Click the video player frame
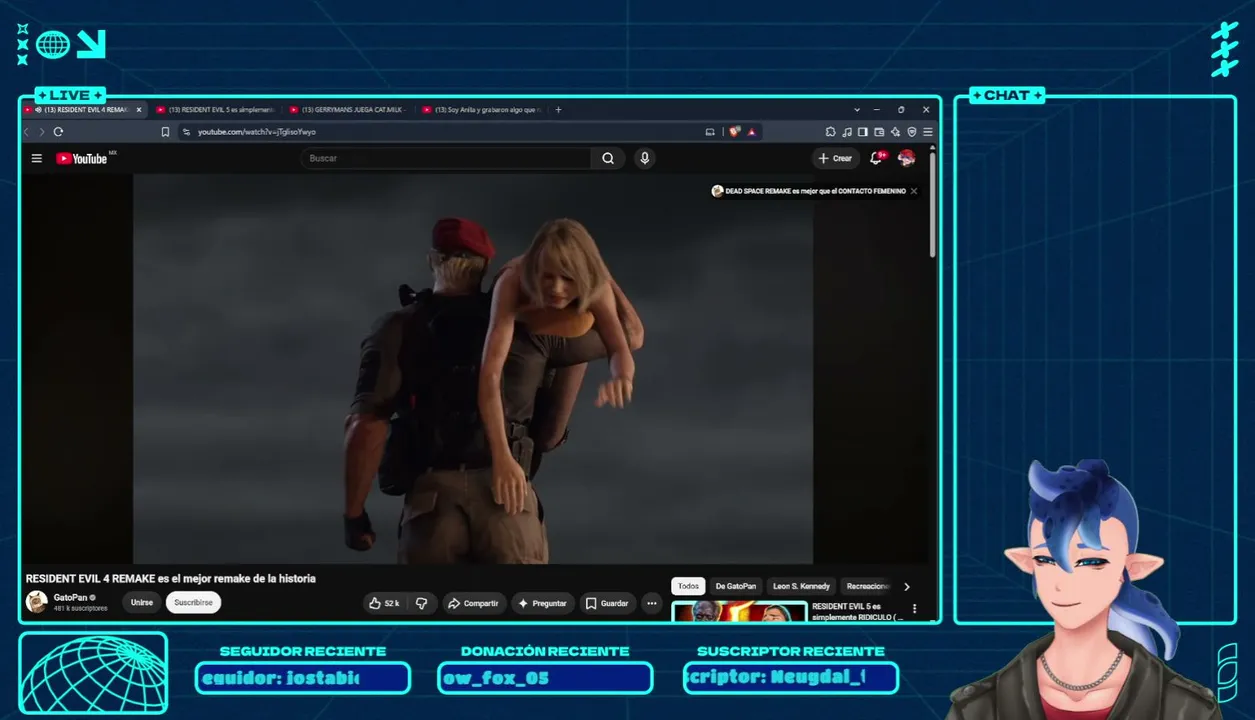Screen dimensions: 1255x720 (473, 369)
